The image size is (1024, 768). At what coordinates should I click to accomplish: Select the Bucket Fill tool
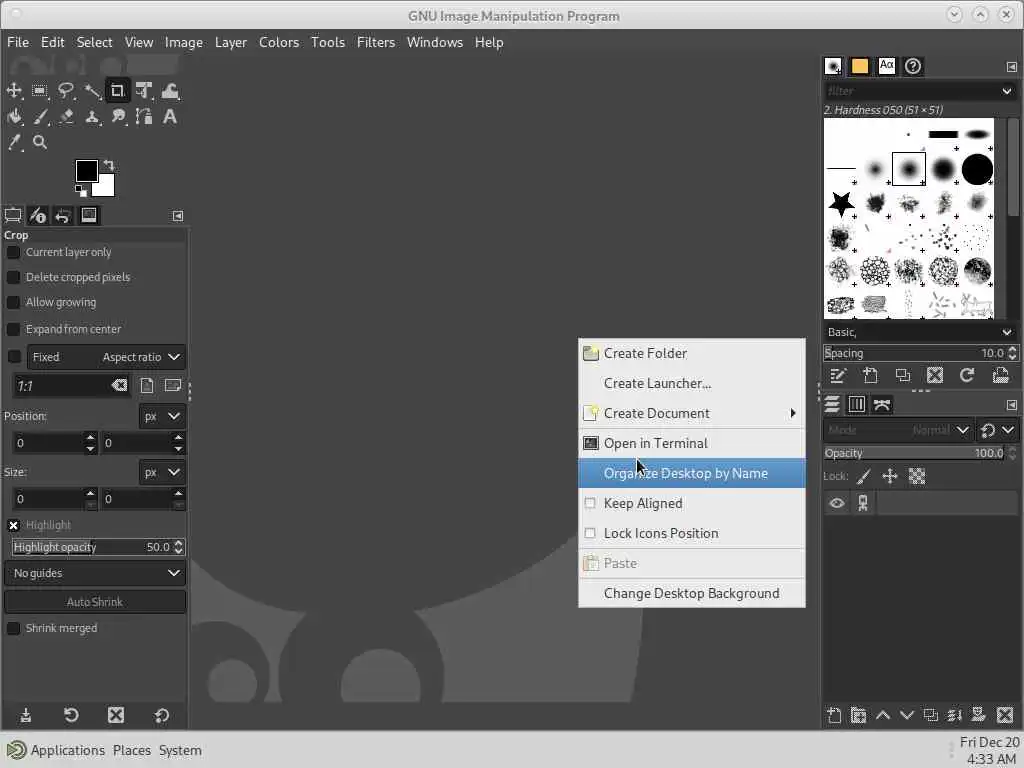(14, 117)
